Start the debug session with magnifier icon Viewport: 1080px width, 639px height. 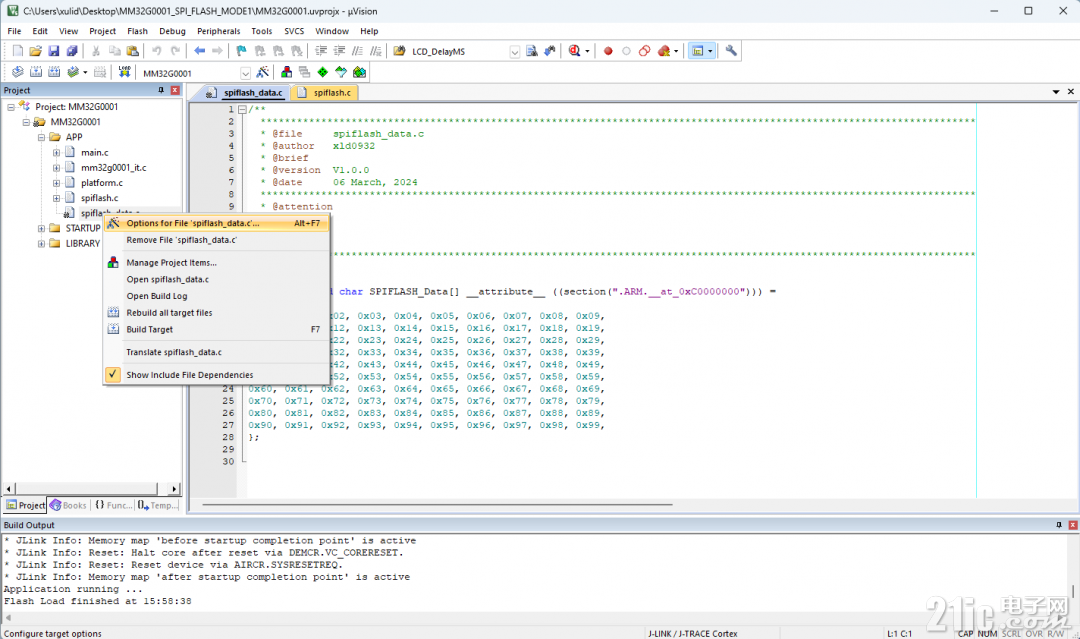point(574,51)
